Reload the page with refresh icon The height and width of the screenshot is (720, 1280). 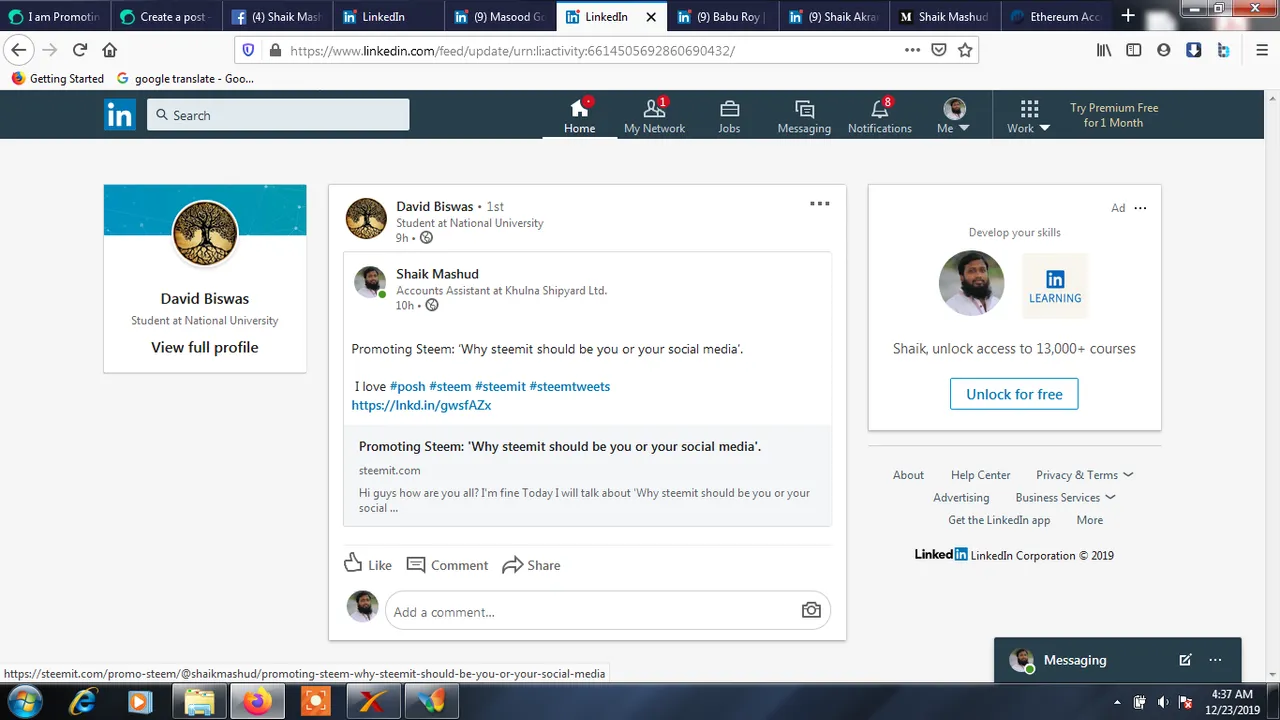80,50
